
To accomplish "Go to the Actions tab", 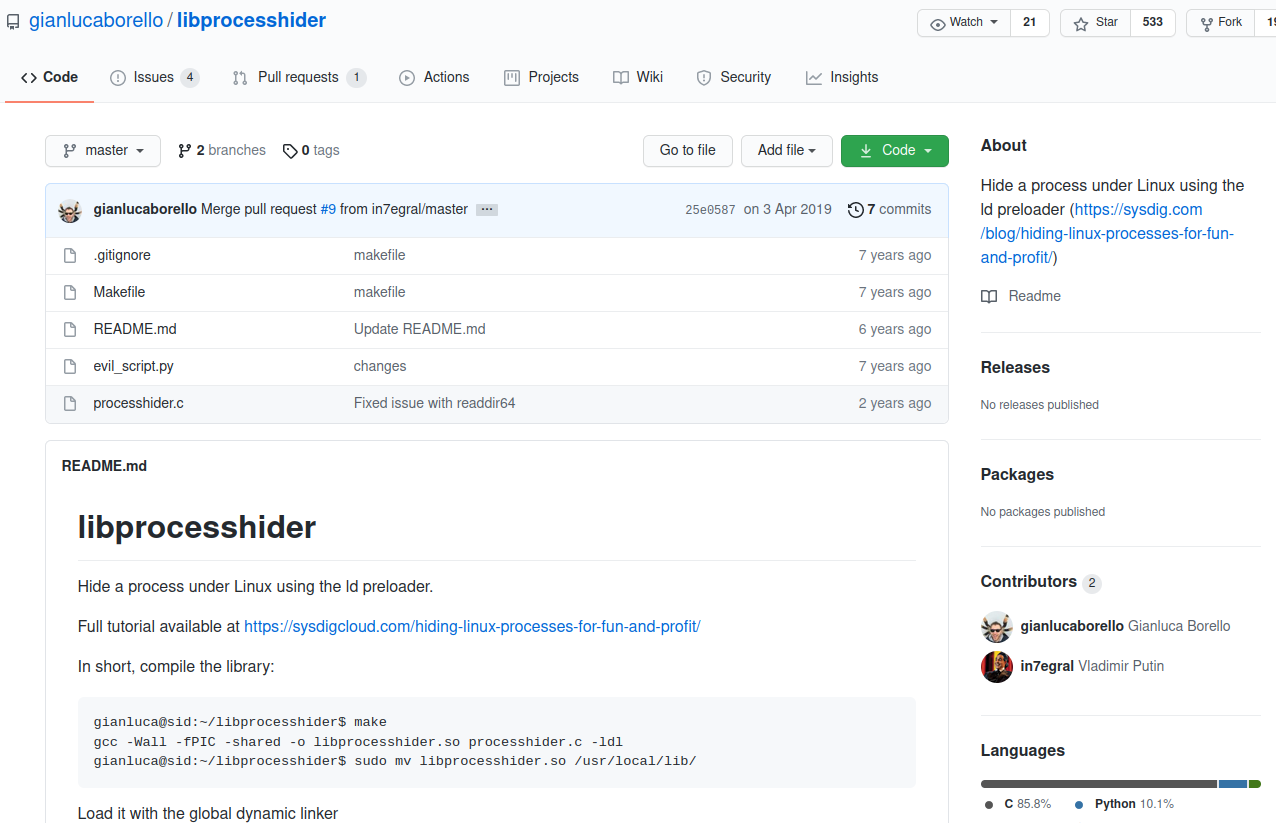I will tap(434, 77).
